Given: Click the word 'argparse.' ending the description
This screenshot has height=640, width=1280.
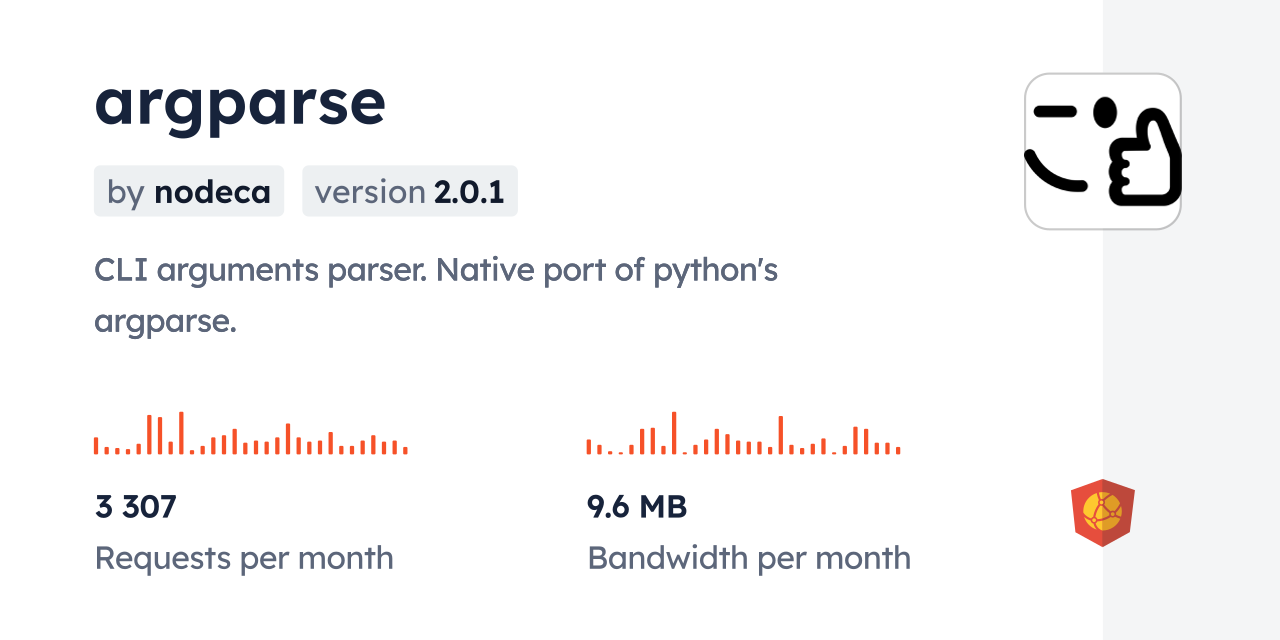Looking at the screenshot, I should click(165, 322).
